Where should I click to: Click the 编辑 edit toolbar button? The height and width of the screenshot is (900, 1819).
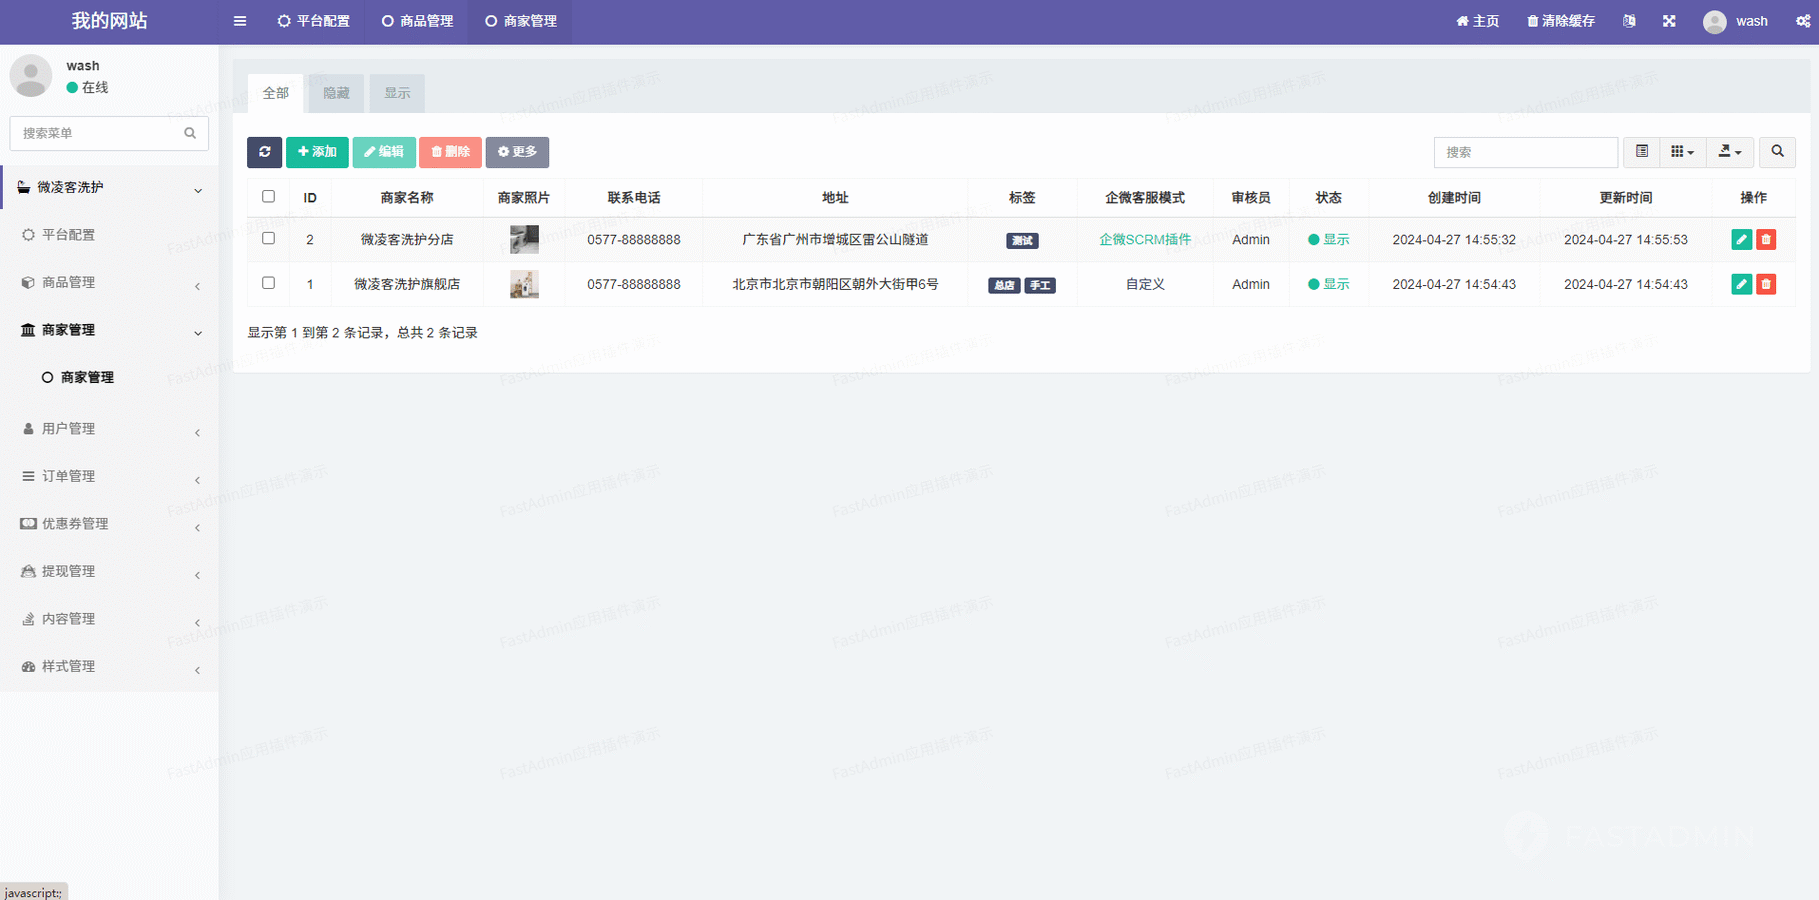click(x=384, y=152)
